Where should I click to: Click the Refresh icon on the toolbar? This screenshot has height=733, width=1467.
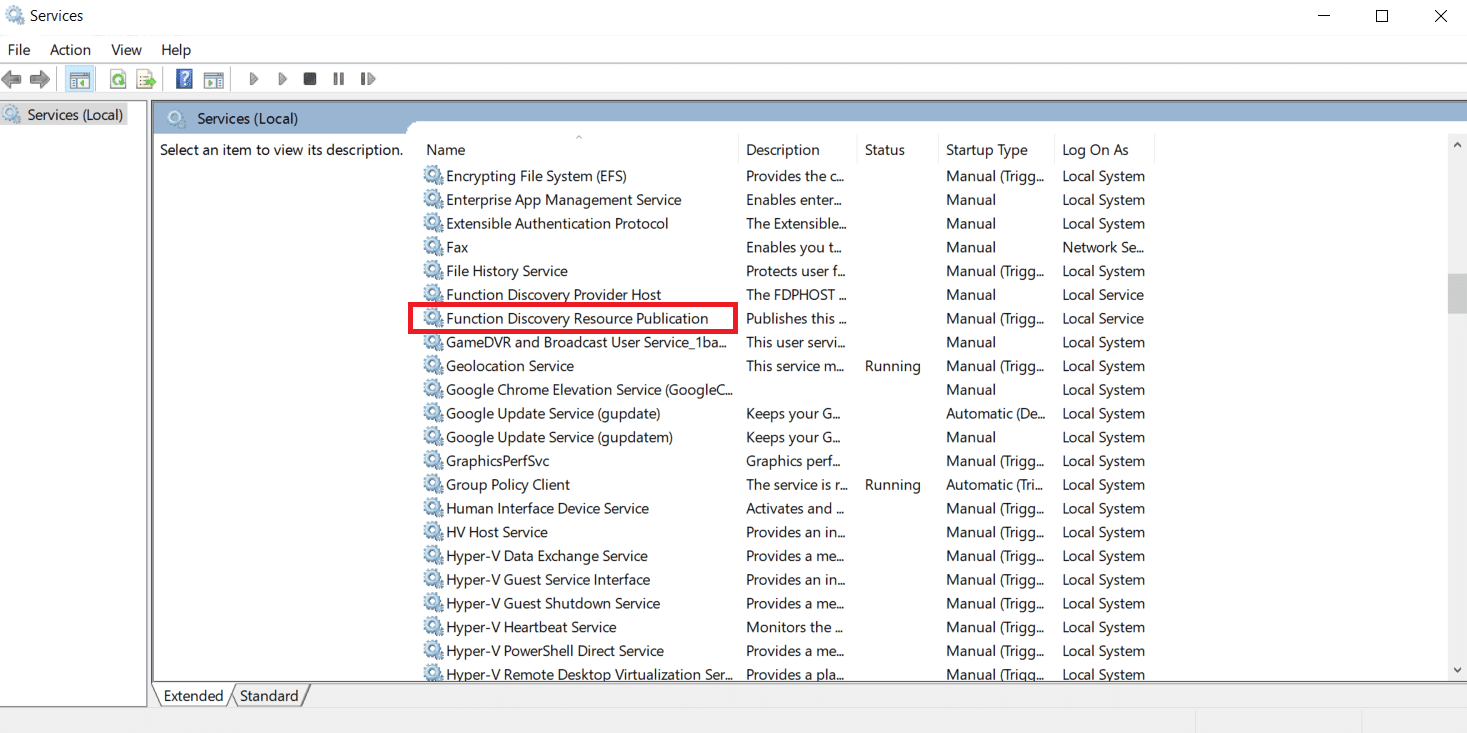click(x=117, y=78)
